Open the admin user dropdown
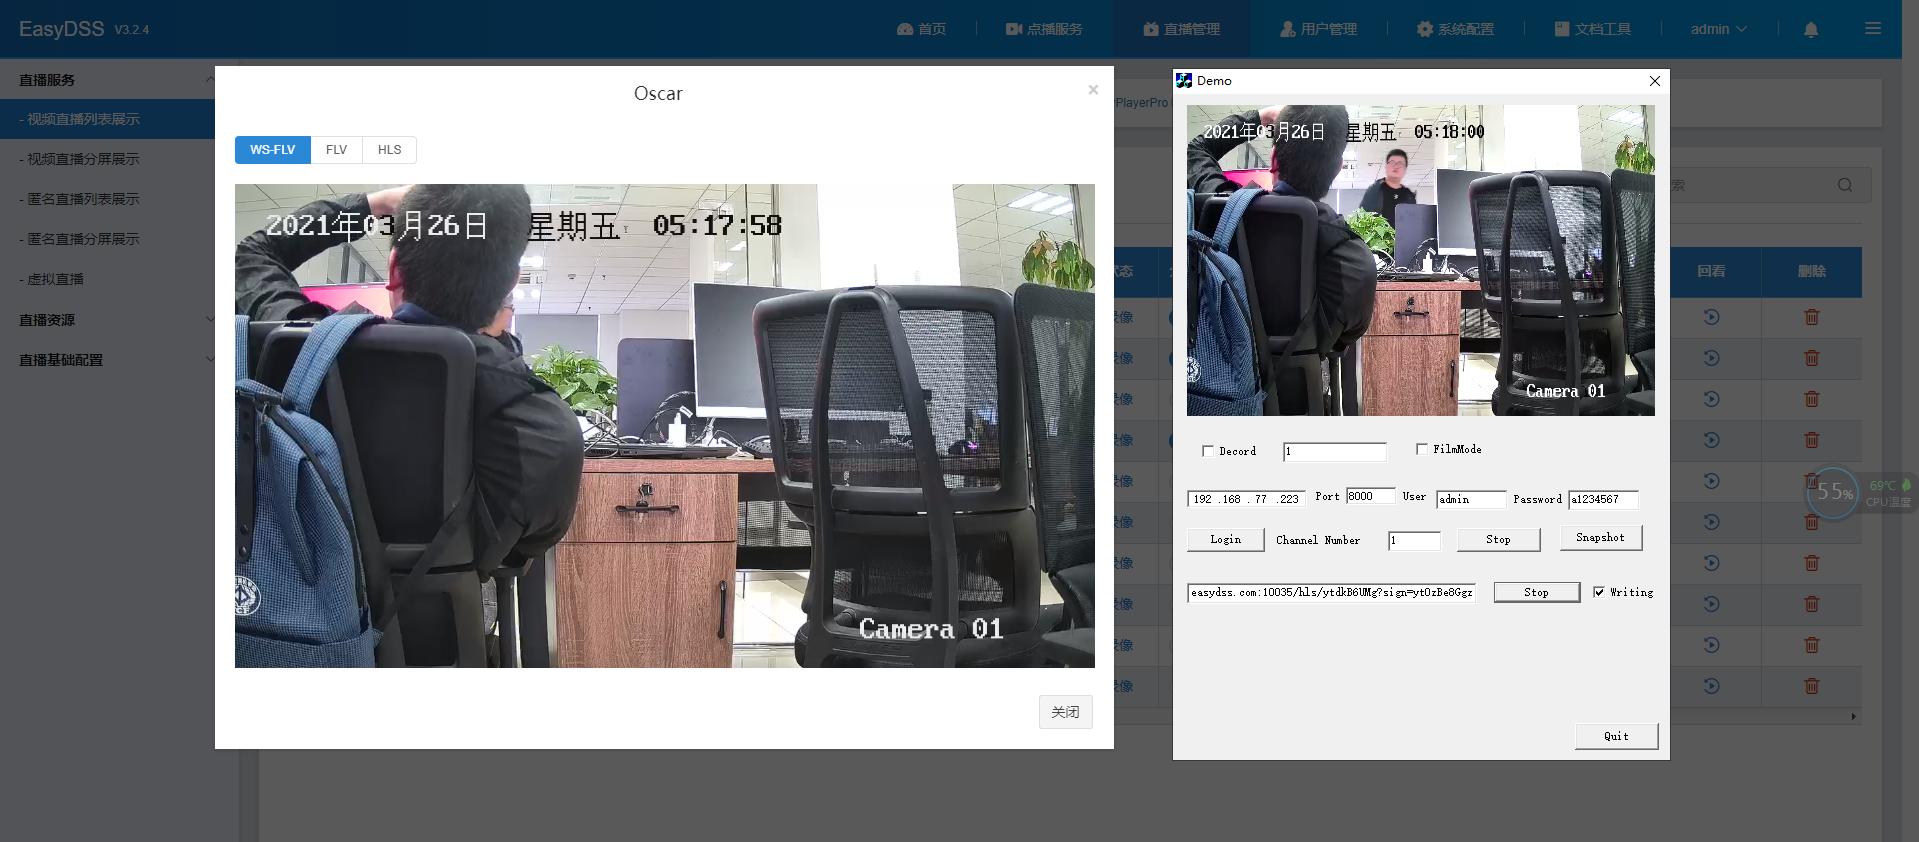This screenshot has height=842, width=1919. point(1718,29)
